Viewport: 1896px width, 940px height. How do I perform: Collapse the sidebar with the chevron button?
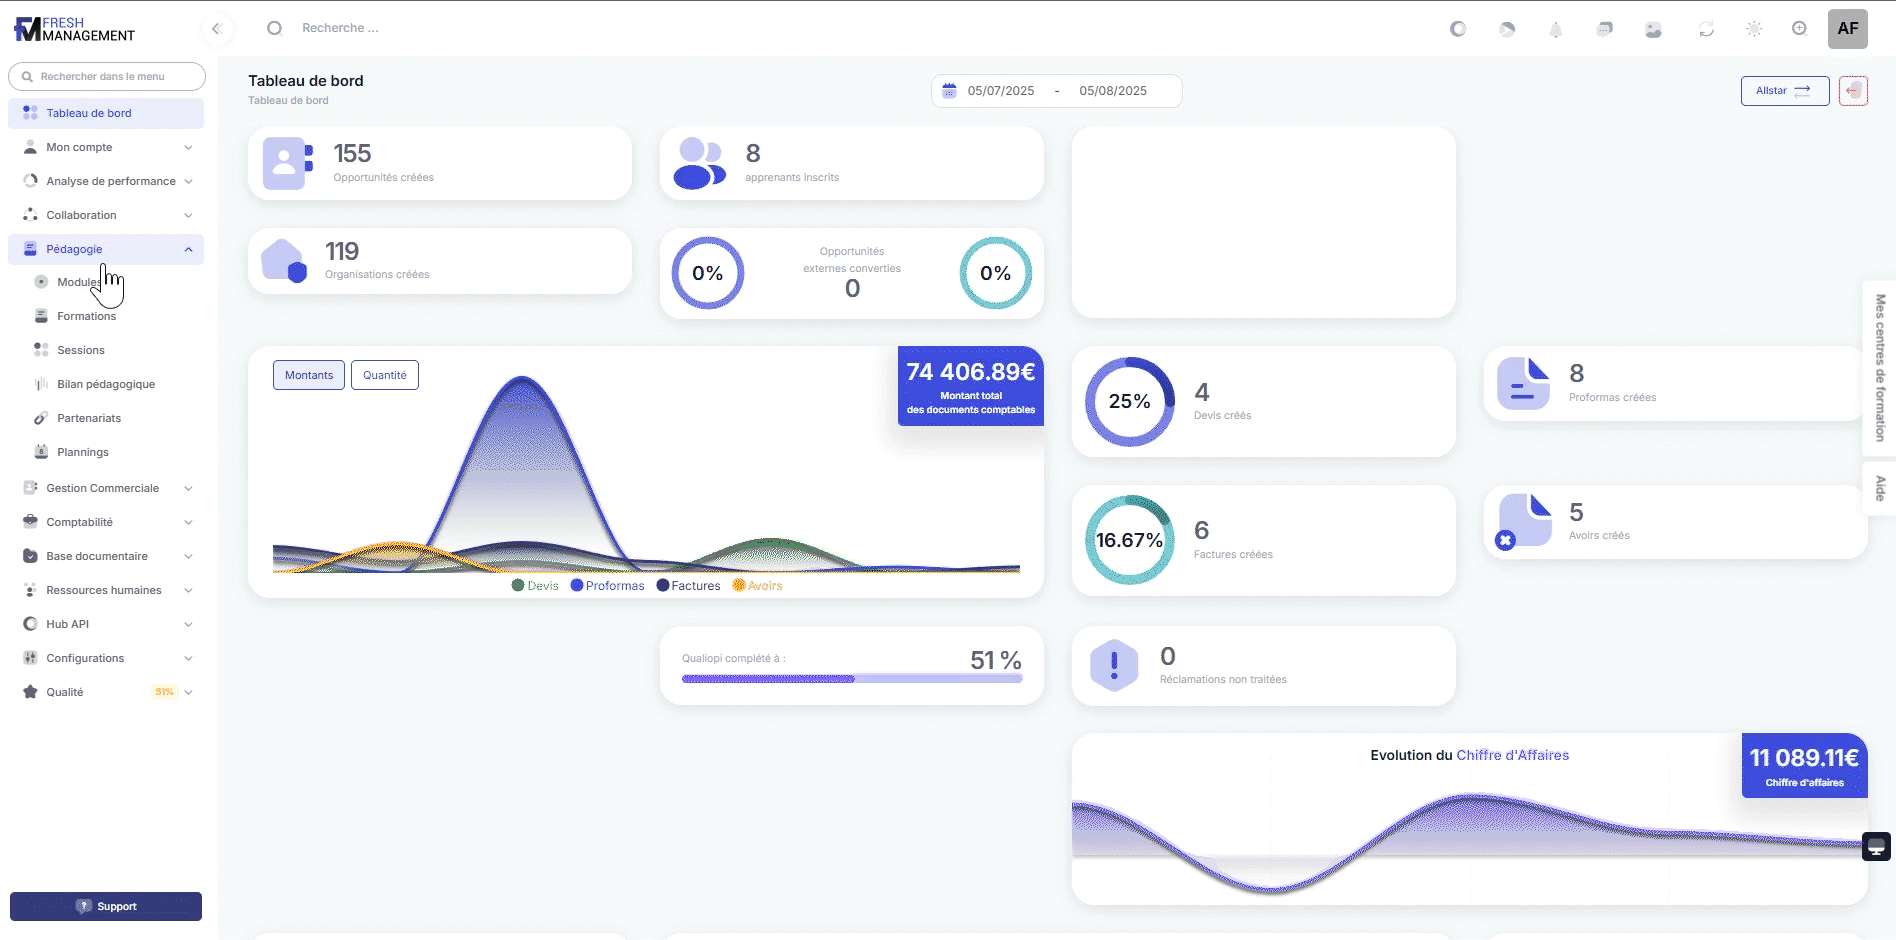coord(216,29)
